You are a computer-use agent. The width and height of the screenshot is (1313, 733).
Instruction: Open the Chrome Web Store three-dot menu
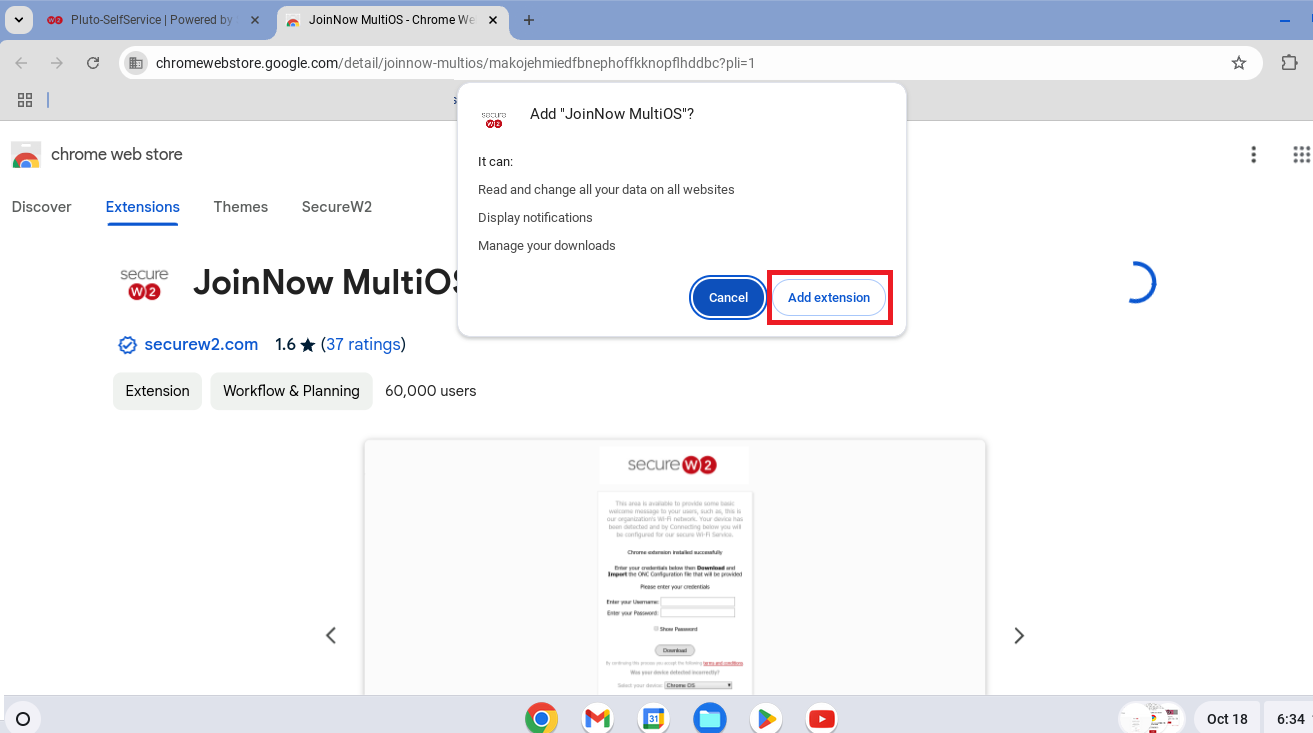point(1253,155)
